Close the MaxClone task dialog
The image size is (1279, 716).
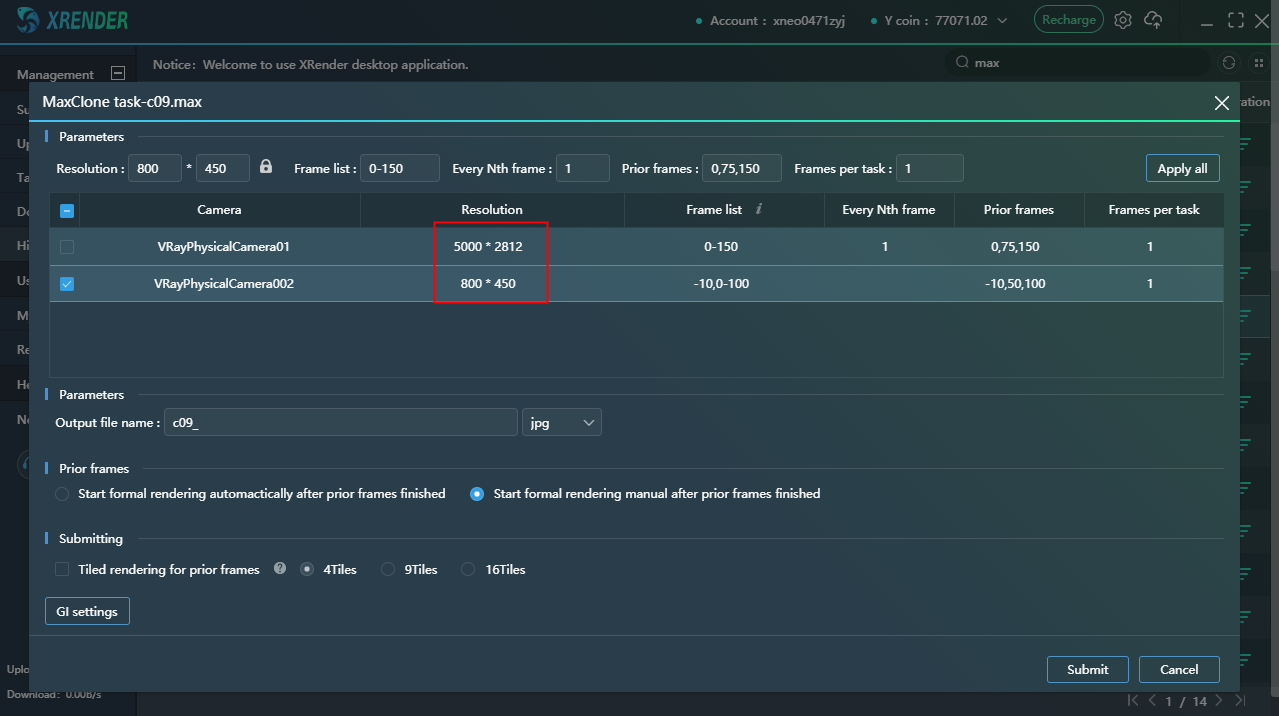click(x=1221, y=103)
